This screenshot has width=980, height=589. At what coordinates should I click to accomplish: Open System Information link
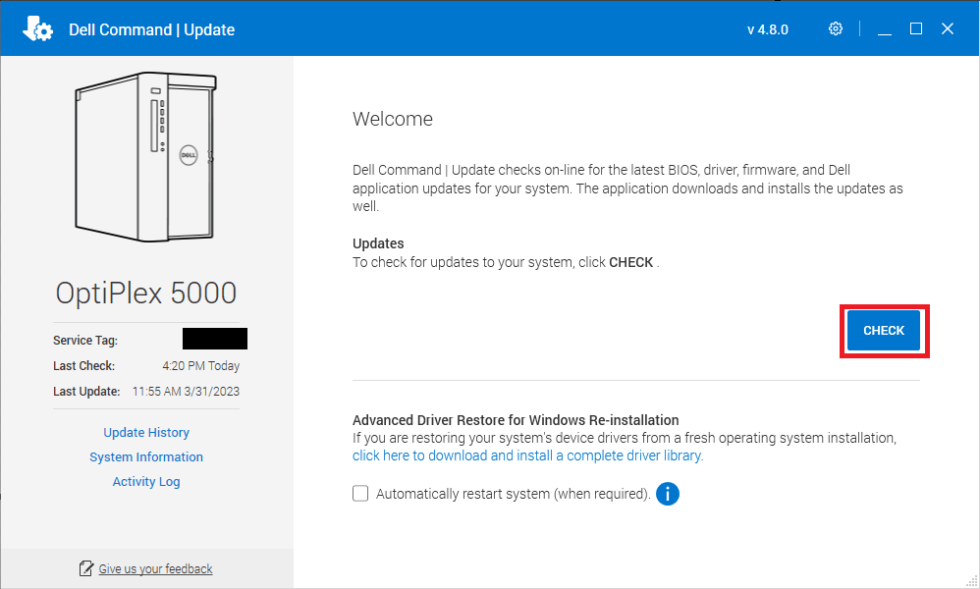[146, 457]
